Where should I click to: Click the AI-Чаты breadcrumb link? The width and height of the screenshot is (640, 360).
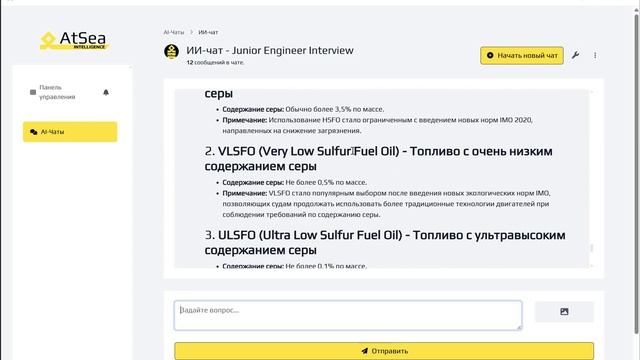(173, 32)
